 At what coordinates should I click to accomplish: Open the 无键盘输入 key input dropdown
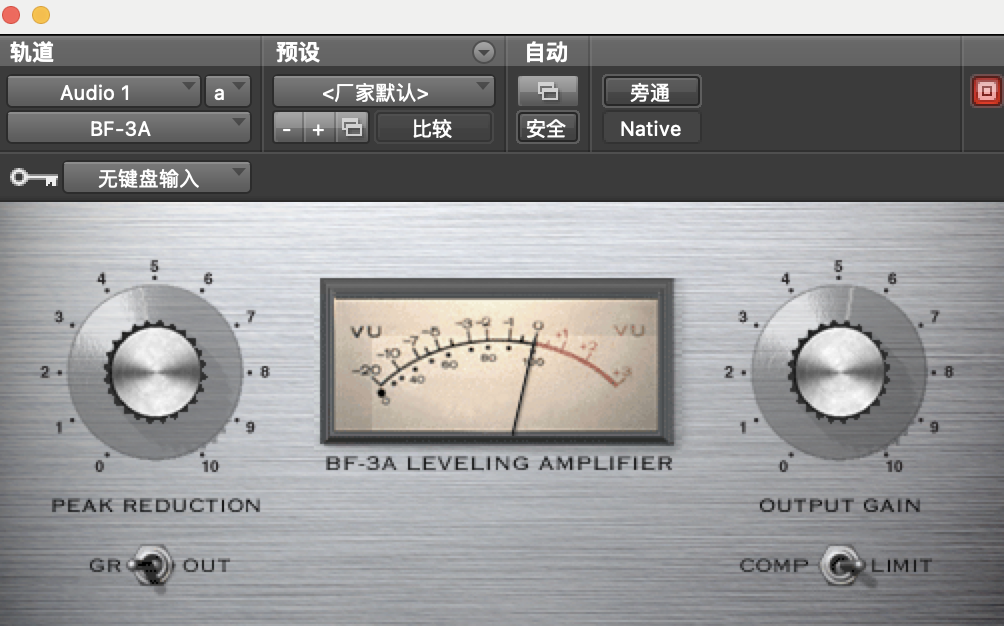click(157, 178)
